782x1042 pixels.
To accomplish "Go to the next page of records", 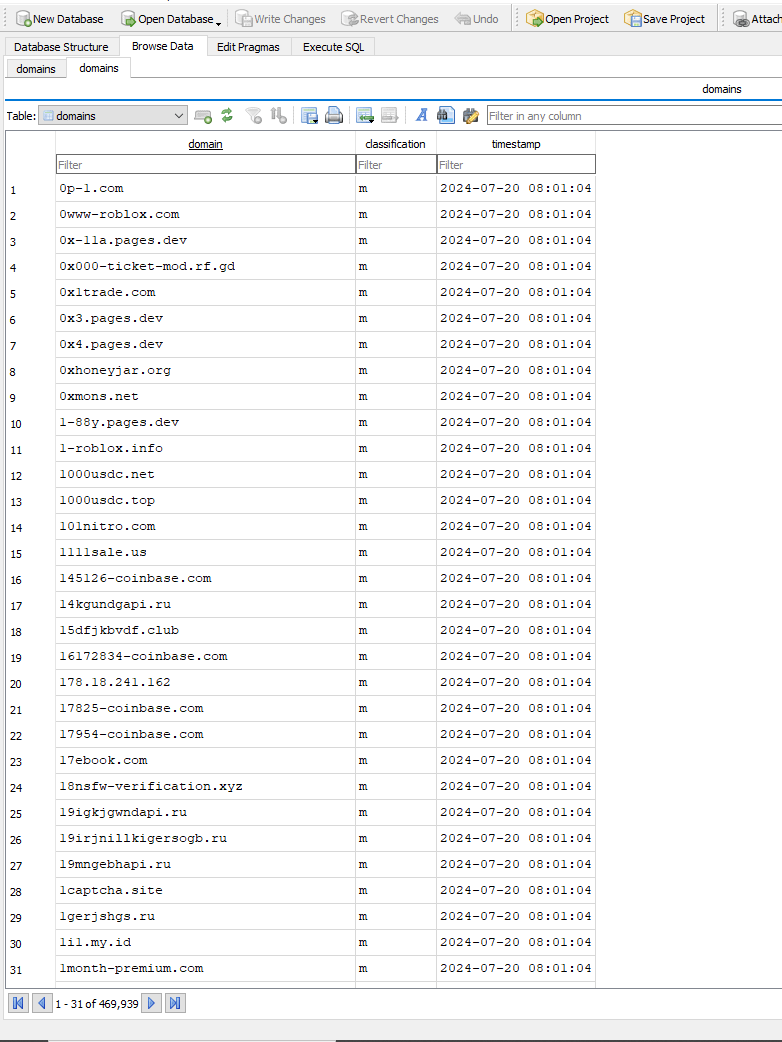I will pos(151,1003).
